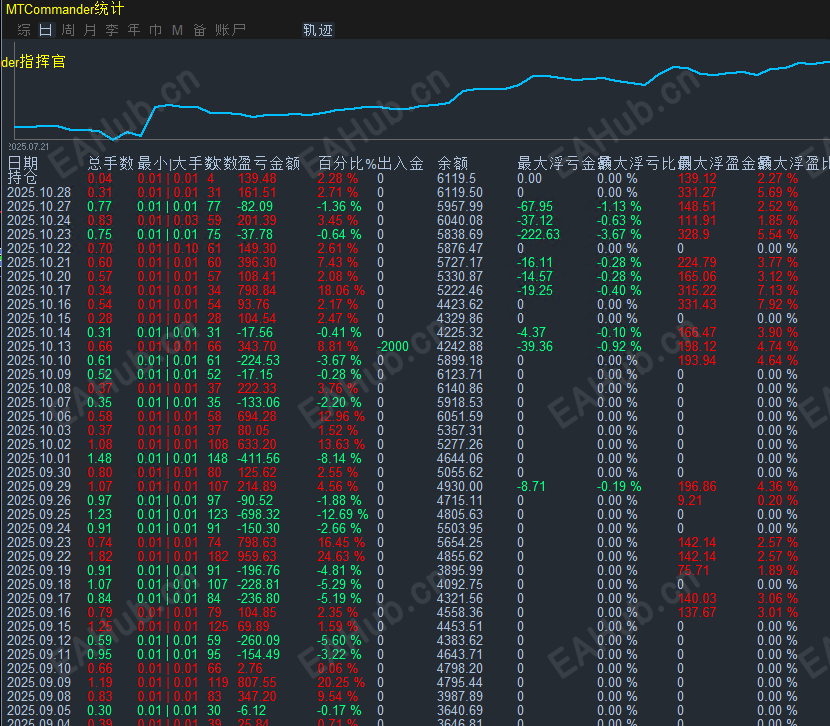The width and height of the screenshot is (830, 726).
Task: Toggle the 轨迹 trajectory button
Action: pyautogui.click(x=317, y=30)
